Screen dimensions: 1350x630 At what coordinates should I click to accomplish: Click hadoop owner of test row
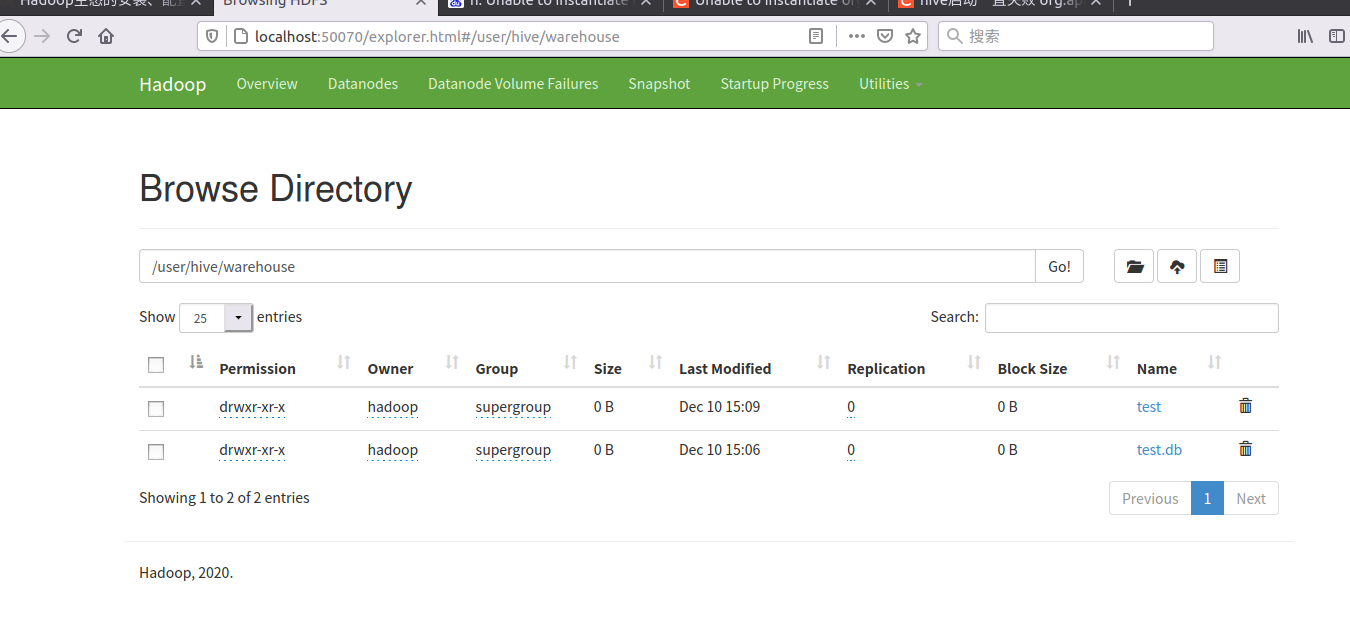tap(392, 407)
